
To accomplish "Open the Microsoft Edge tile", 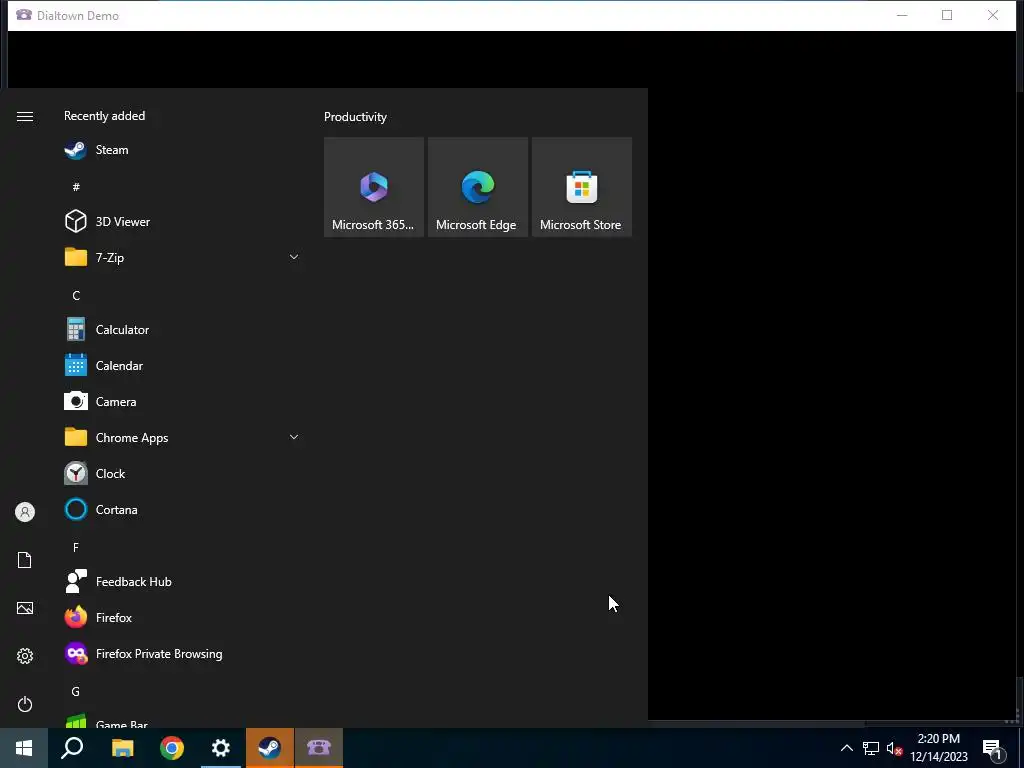I will [x=477, y=187].
